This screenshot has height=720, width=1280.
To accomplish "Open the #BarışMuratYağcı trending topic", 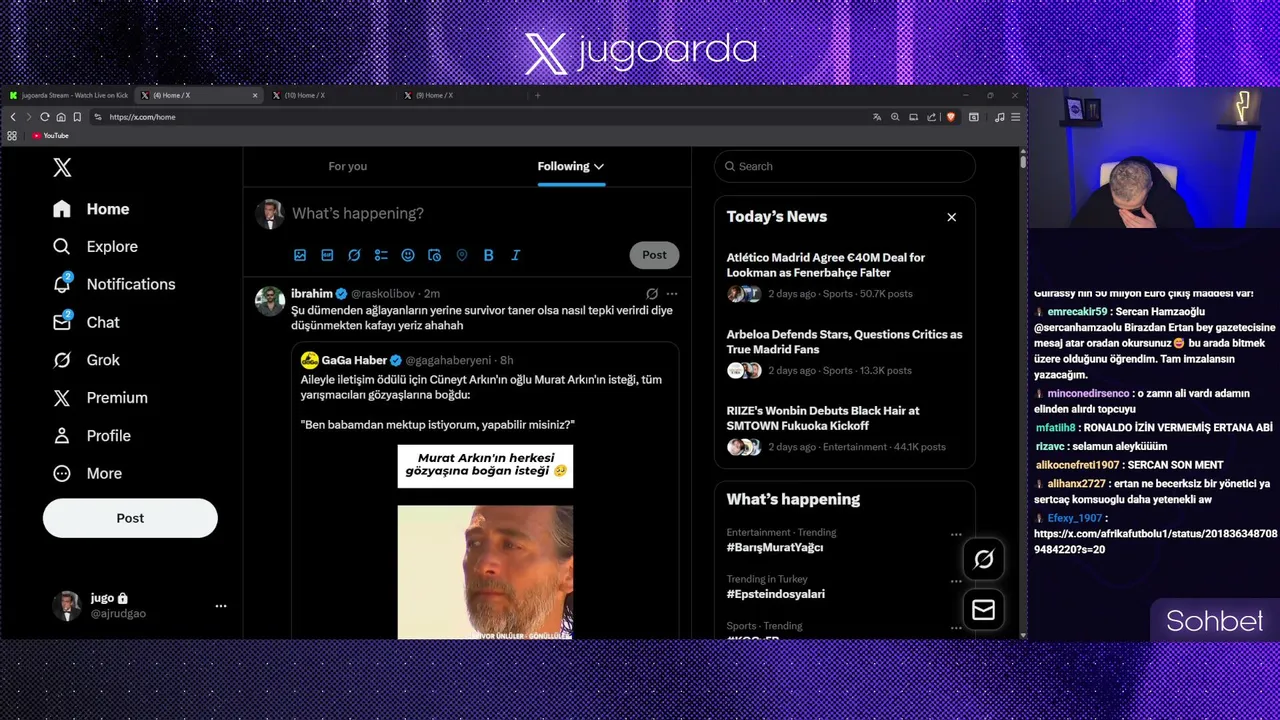I will (775, 548).
